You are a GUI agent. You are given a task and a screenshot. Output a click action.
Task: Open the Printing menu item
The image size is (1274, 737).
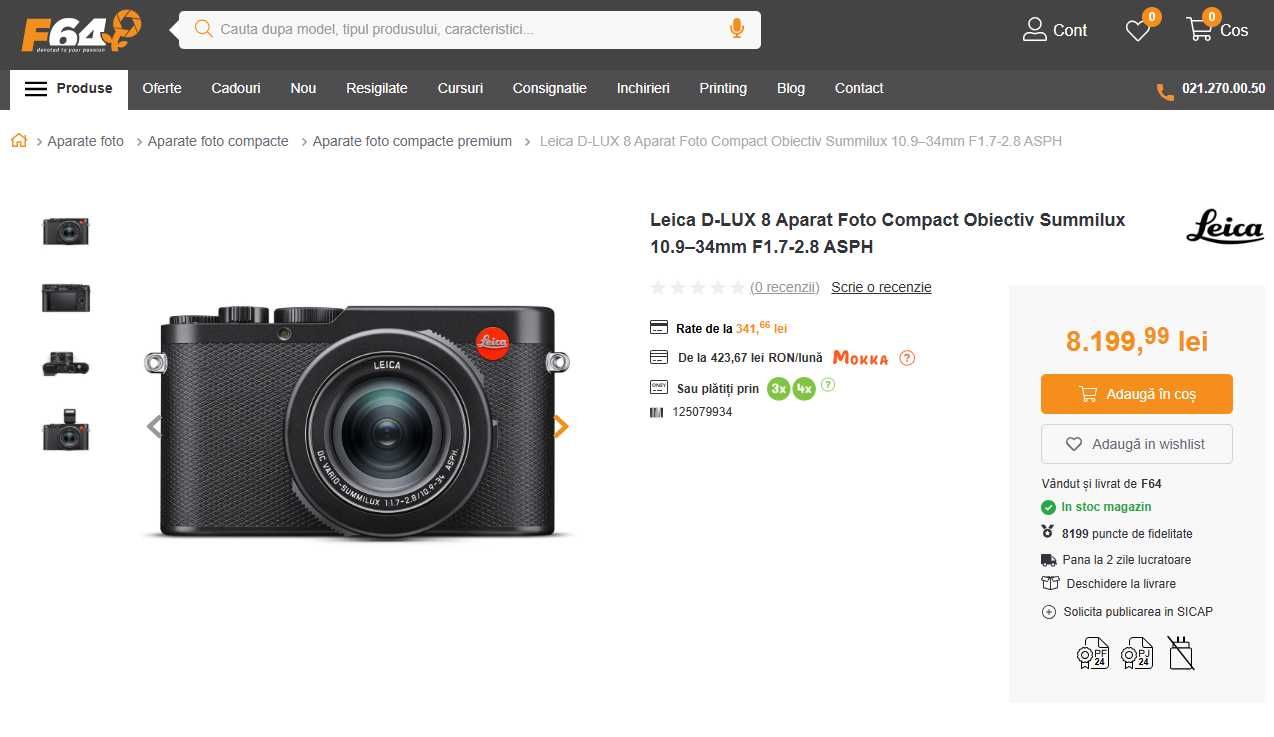tap(723, 88)
